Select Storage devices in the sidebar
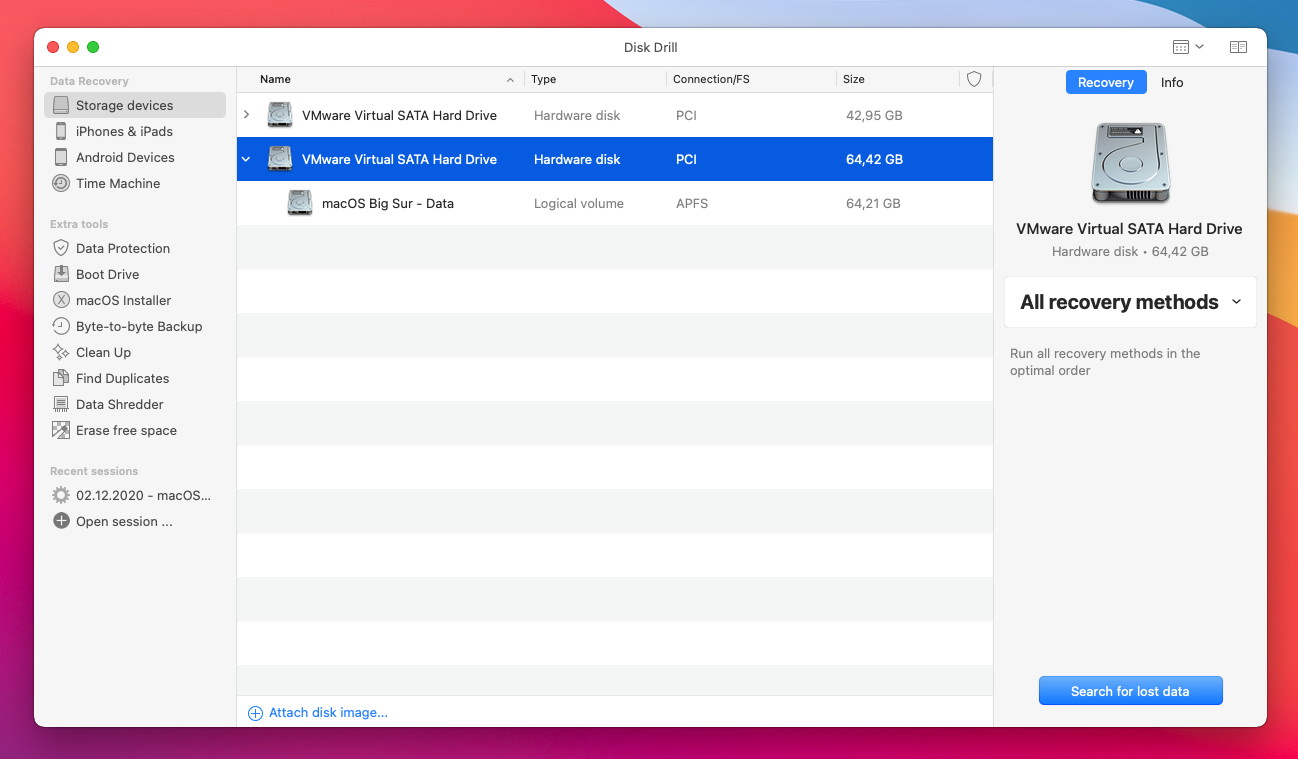Image resolution: width=1298 pixels, height=759 pixels. coord(135,105)
